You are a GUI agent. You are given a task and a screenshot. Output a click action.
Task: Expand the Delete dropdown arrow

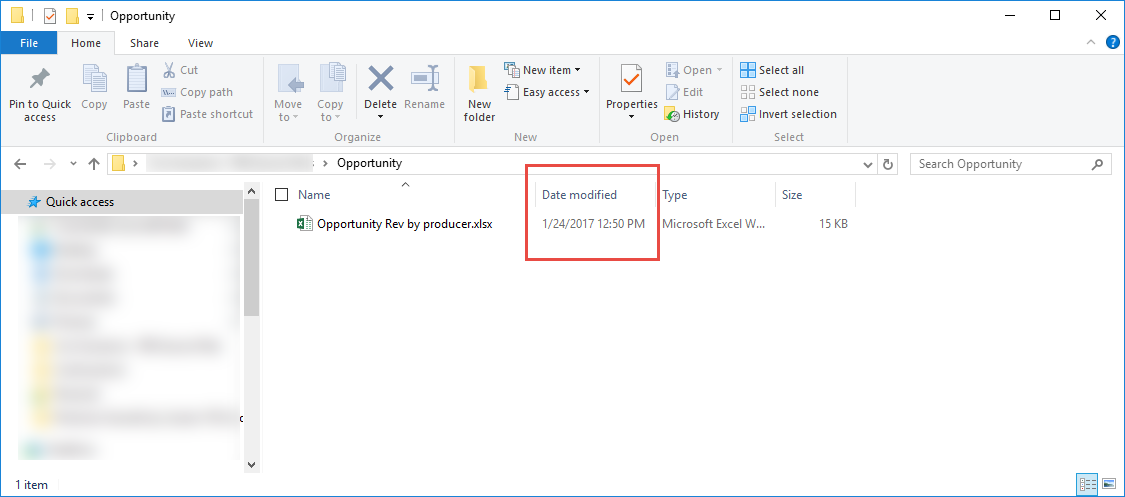tap(380, 117)
